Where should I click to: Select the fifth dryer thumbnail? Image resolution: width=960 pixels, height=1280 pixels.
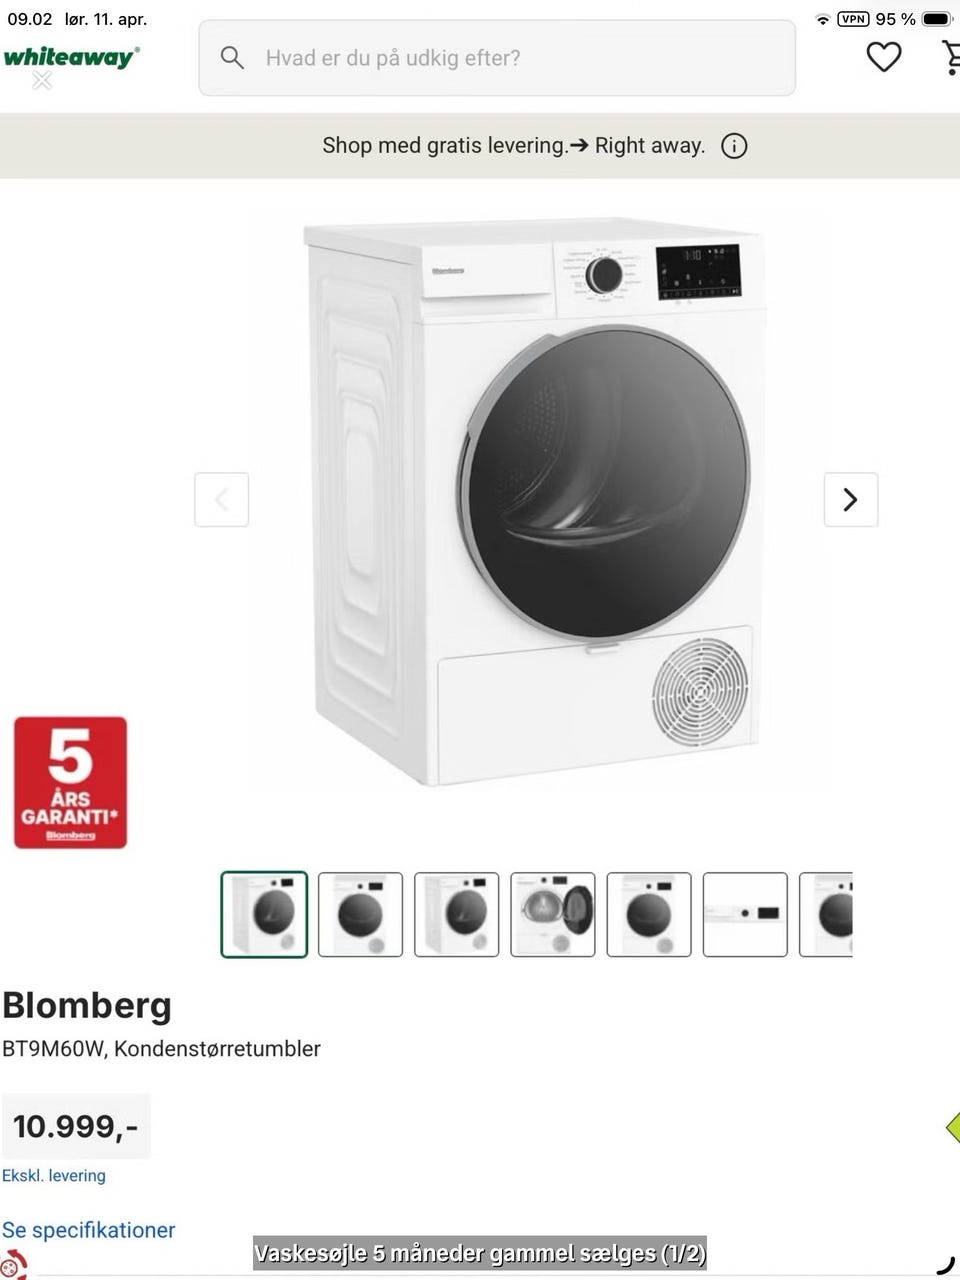(649, 915)
